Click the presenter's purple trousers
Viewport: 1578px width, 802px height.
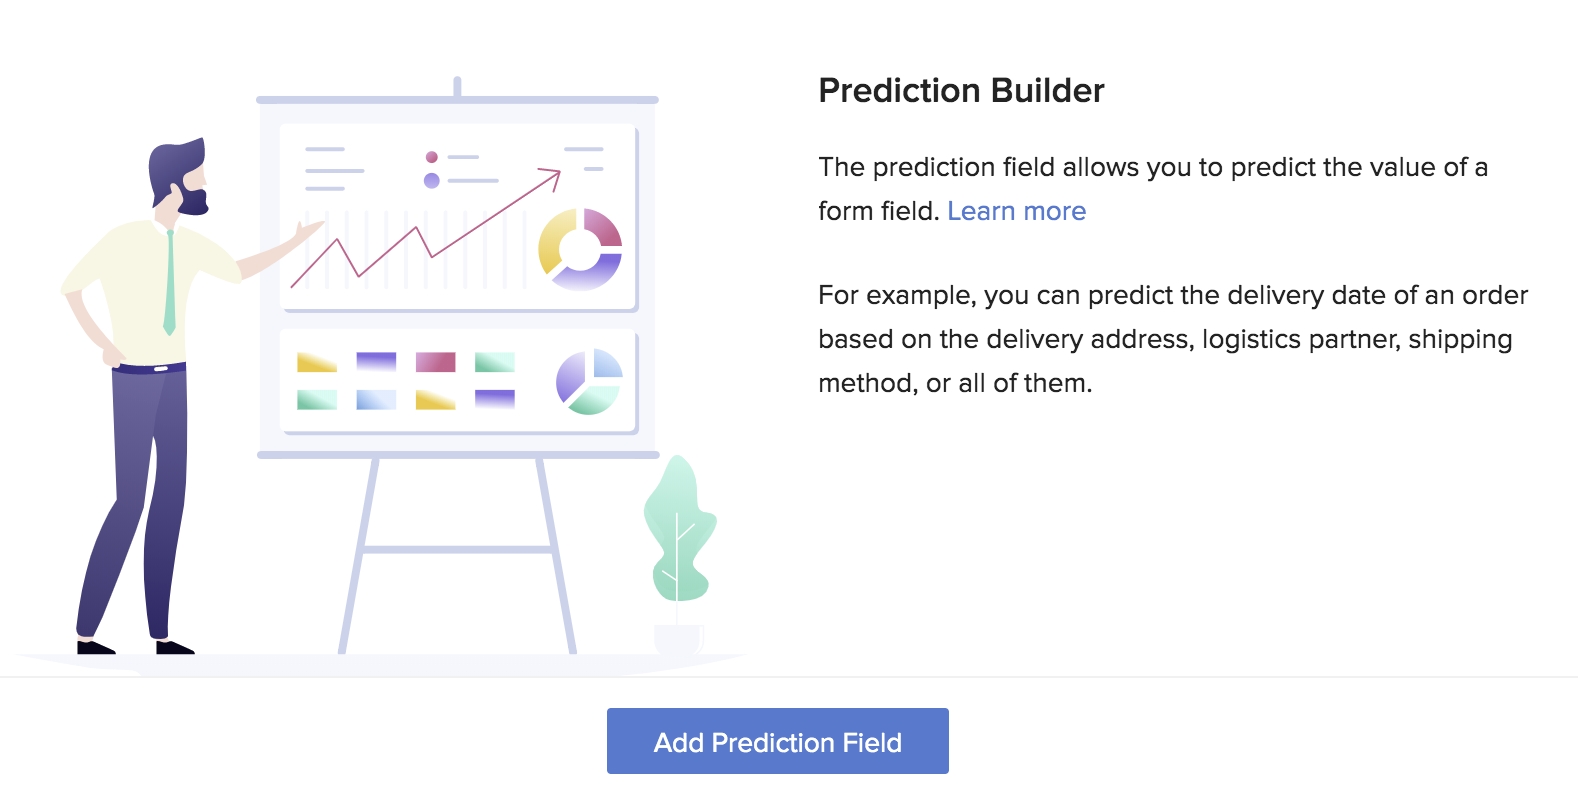[x=135, y=500]
